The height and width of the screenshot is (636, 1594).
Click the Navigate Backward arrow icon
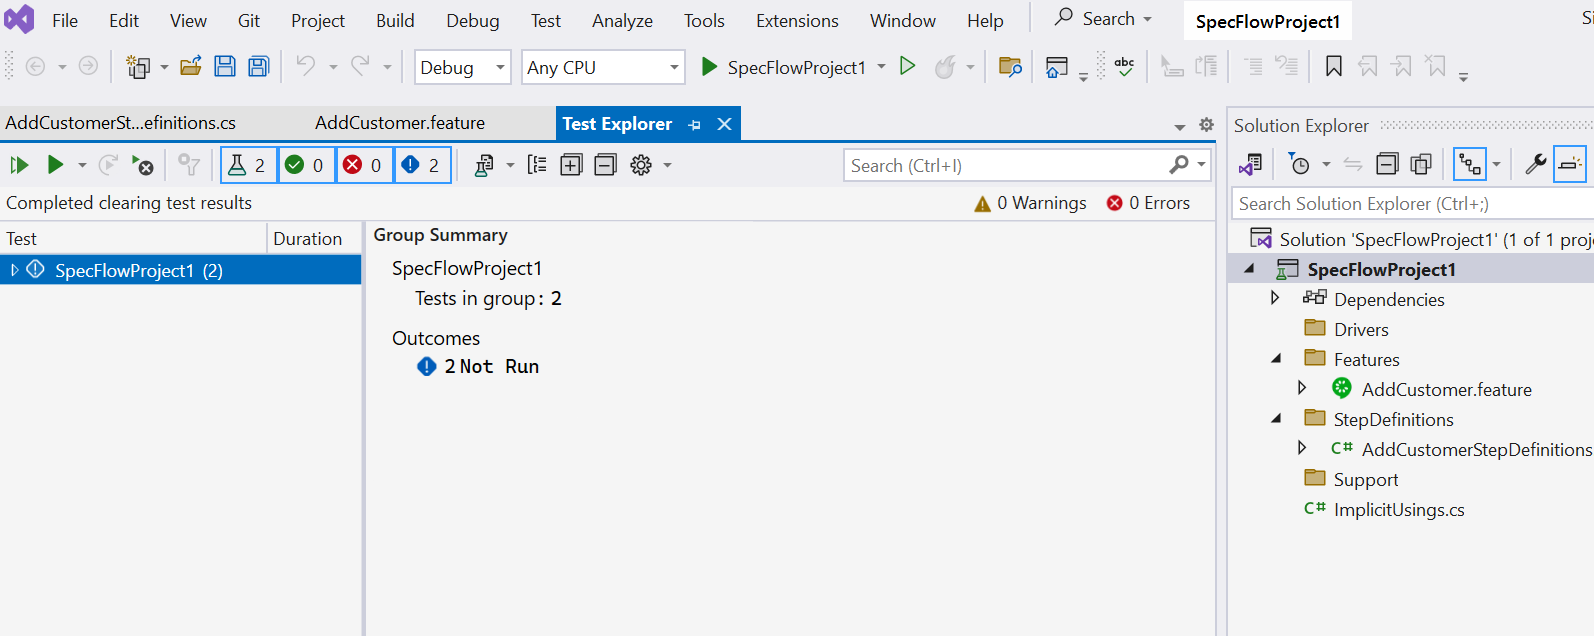35,67
